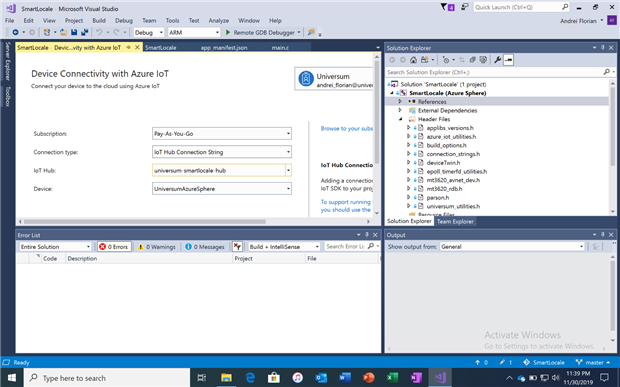The width and height of the screenshot is (620, 387).
Task: Pin the Azure IoT document tab
Action: pyautogui.click(x=129, y=47)
